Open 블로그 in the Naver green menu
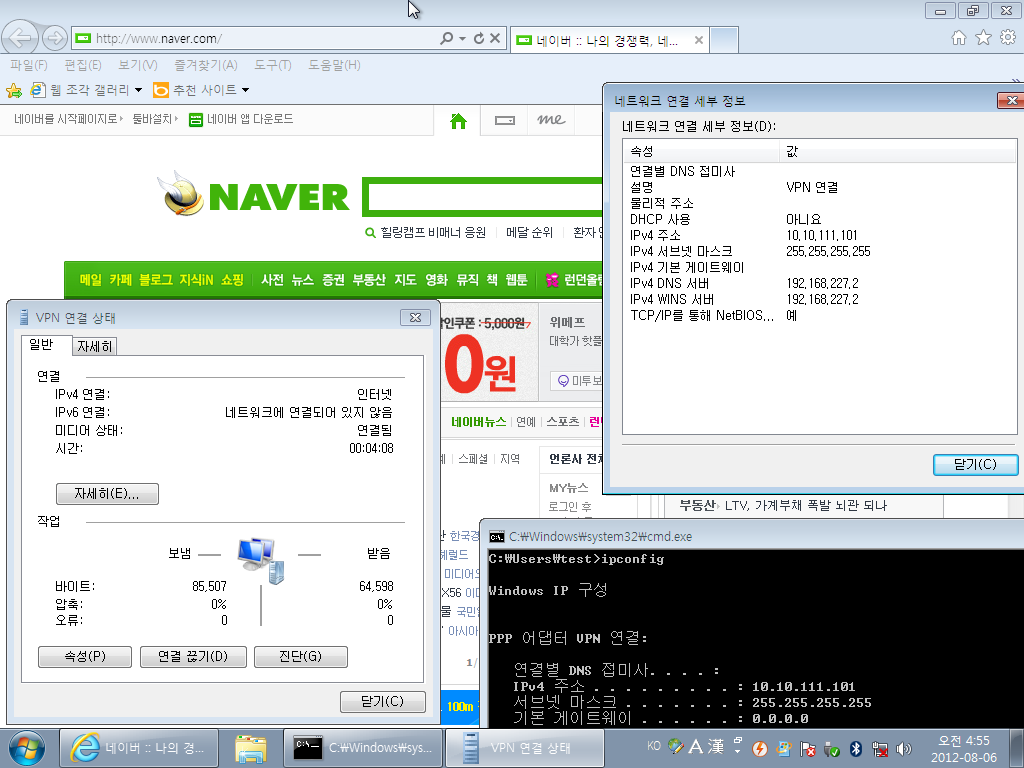The width and height of the screenshot is (1024, 768). coord(156,280)
